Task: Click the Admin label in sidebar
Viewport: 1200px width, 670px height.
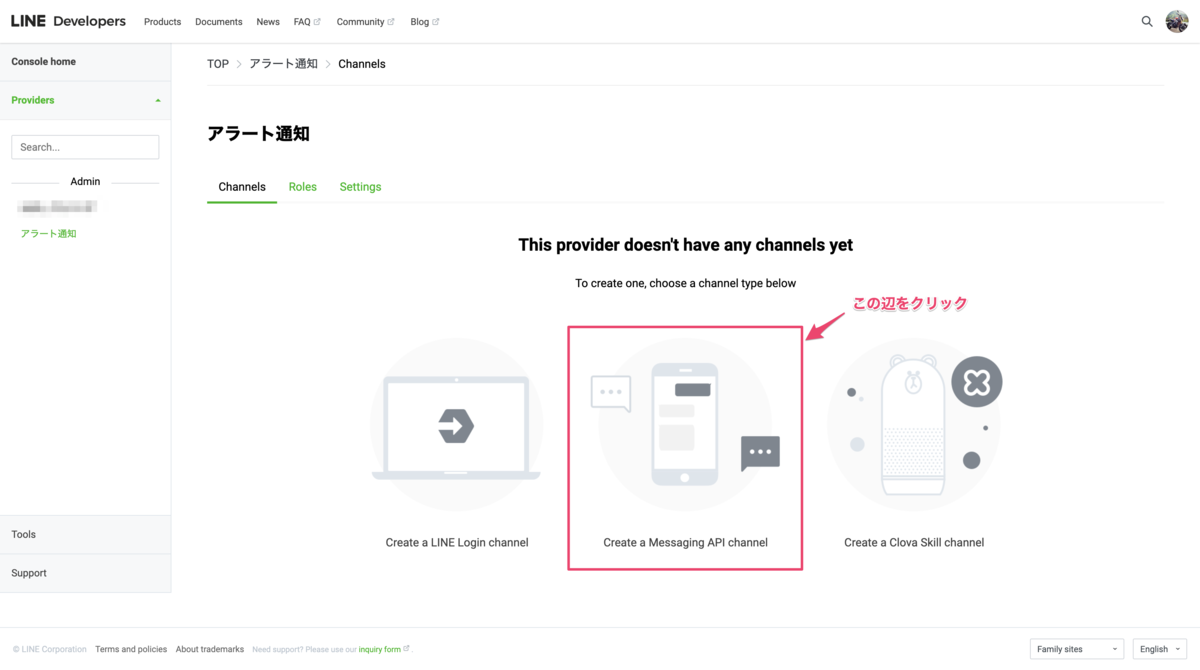Action: [x=85, y=182]
